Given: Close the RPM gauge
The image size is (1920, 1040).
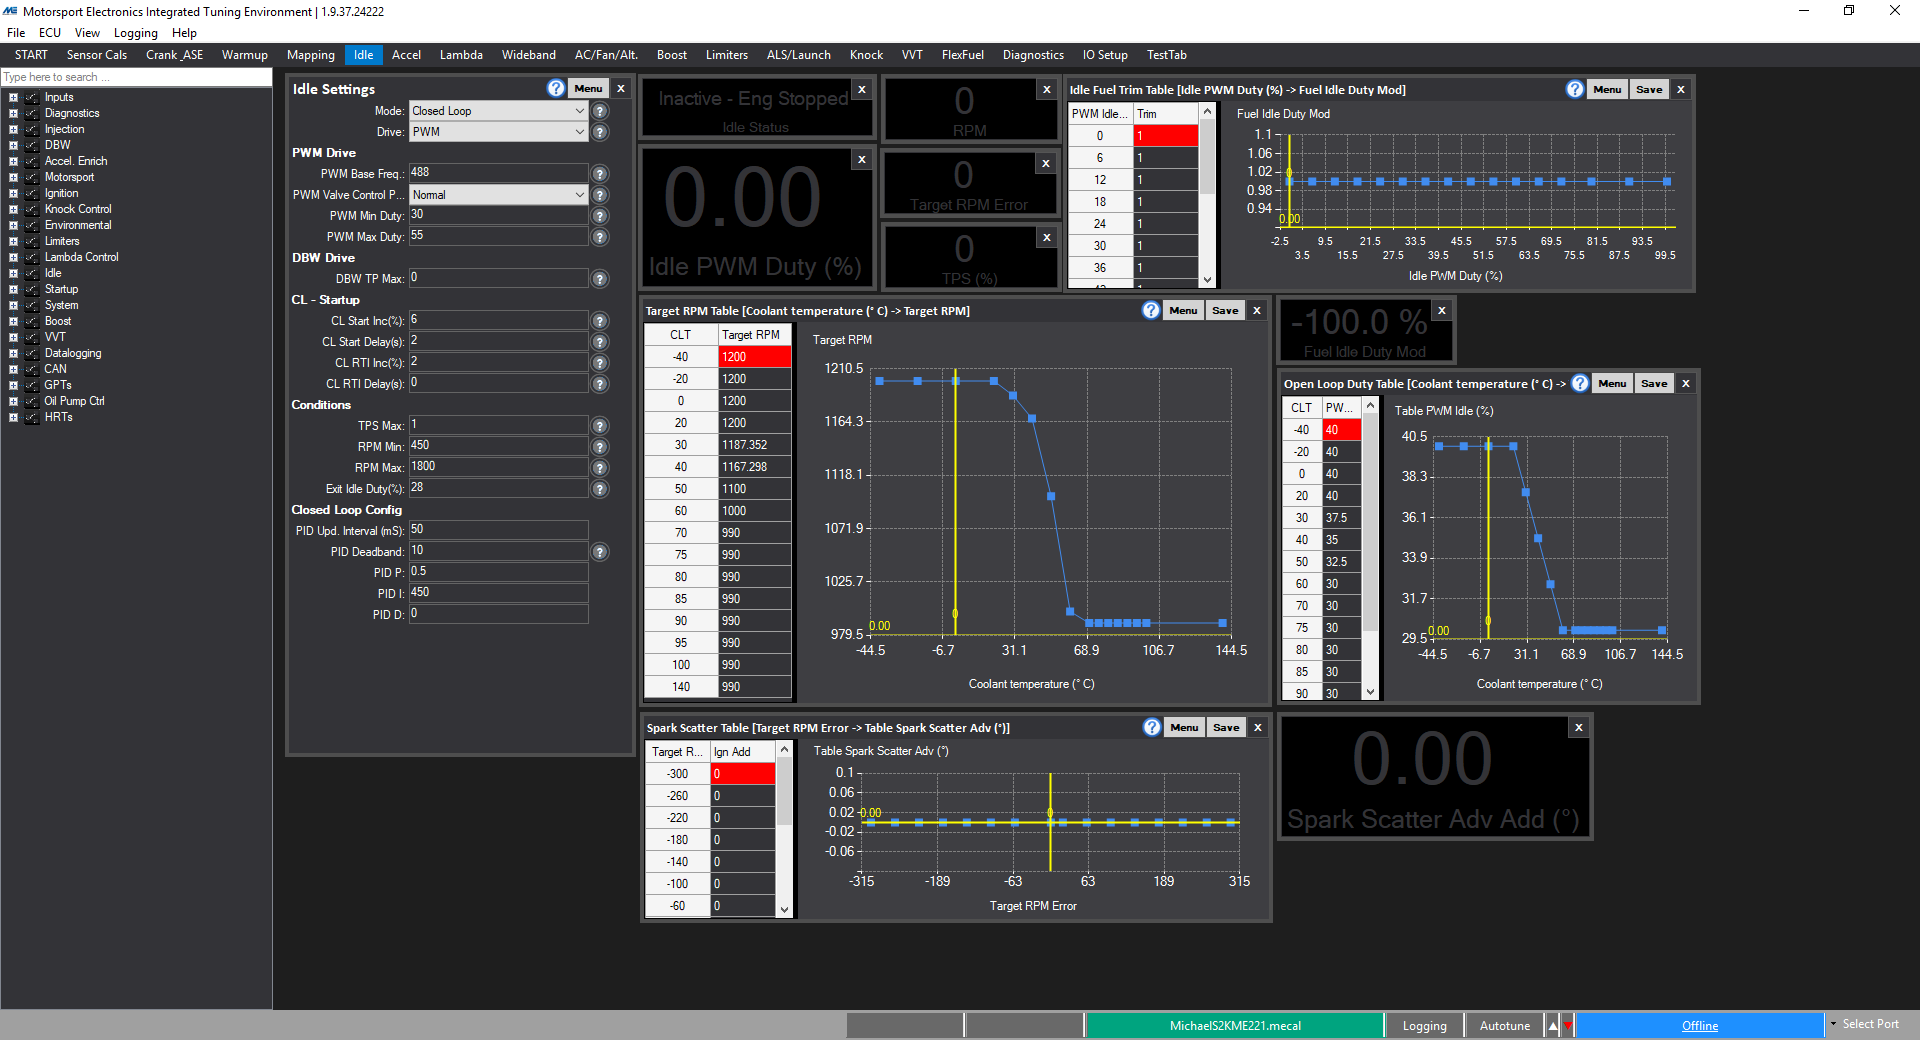Looking at the screenshot, I should (1047, 89).
